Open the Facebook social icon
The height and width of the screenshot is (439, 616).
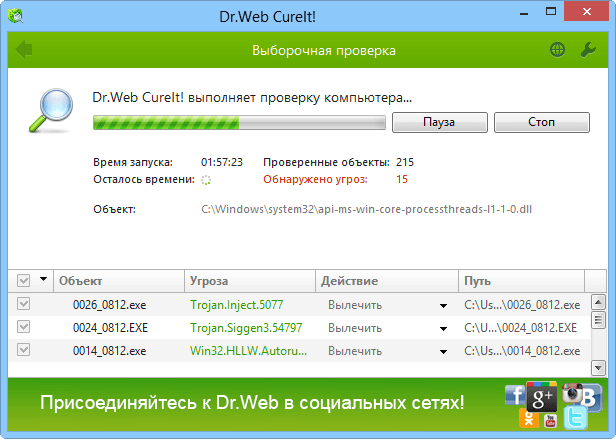click(515, 395)
